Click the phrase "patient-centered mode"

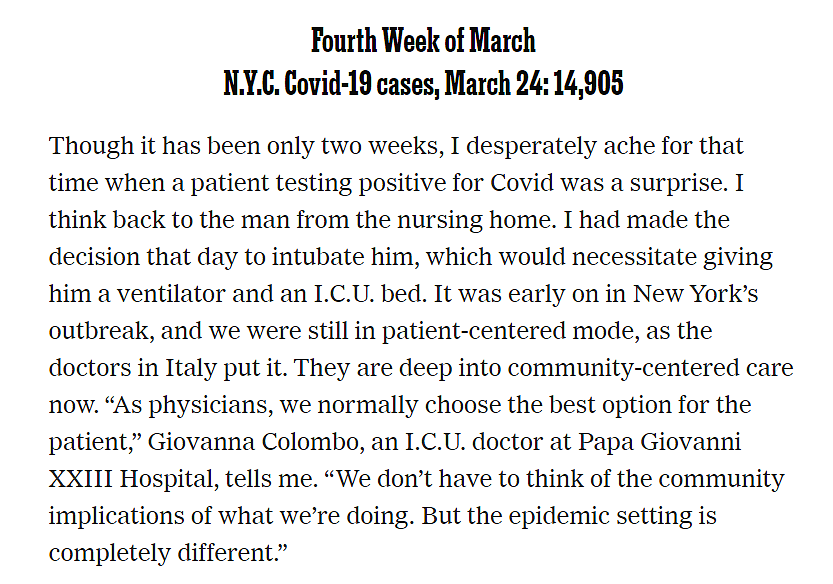pyautogui.click(x=511, y=331)
